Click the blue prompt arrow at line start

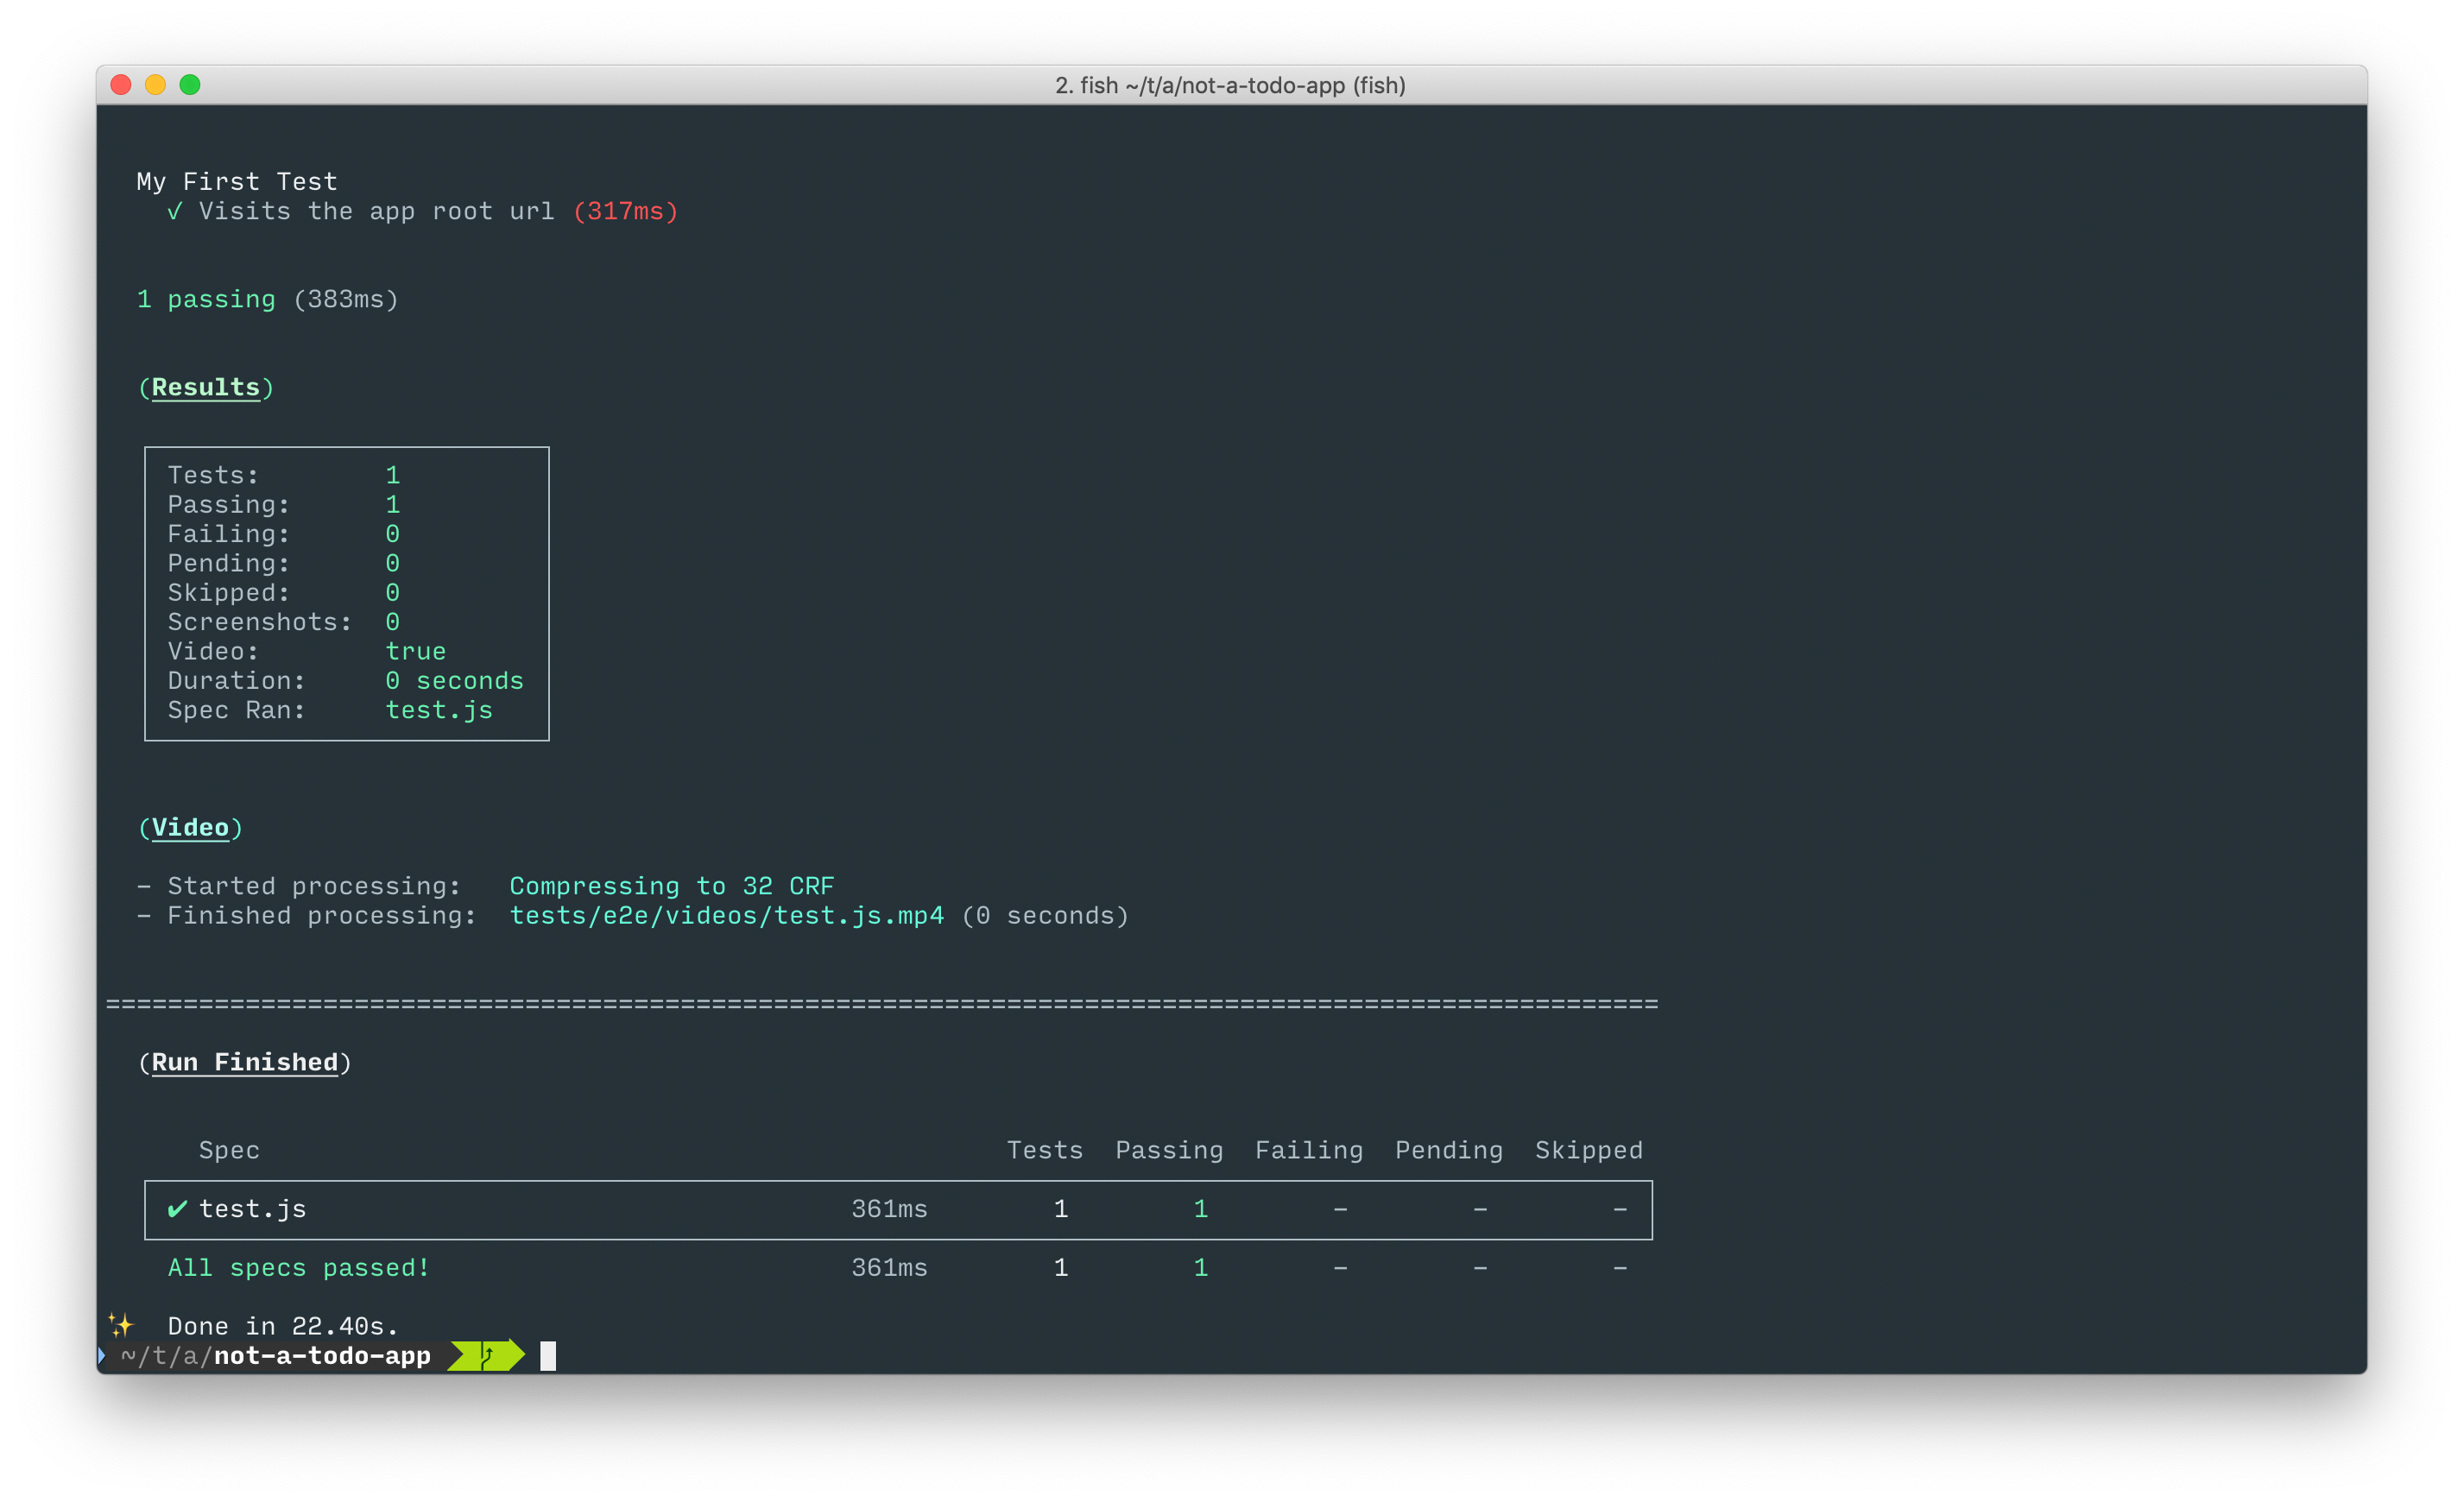coord(102,1356)
